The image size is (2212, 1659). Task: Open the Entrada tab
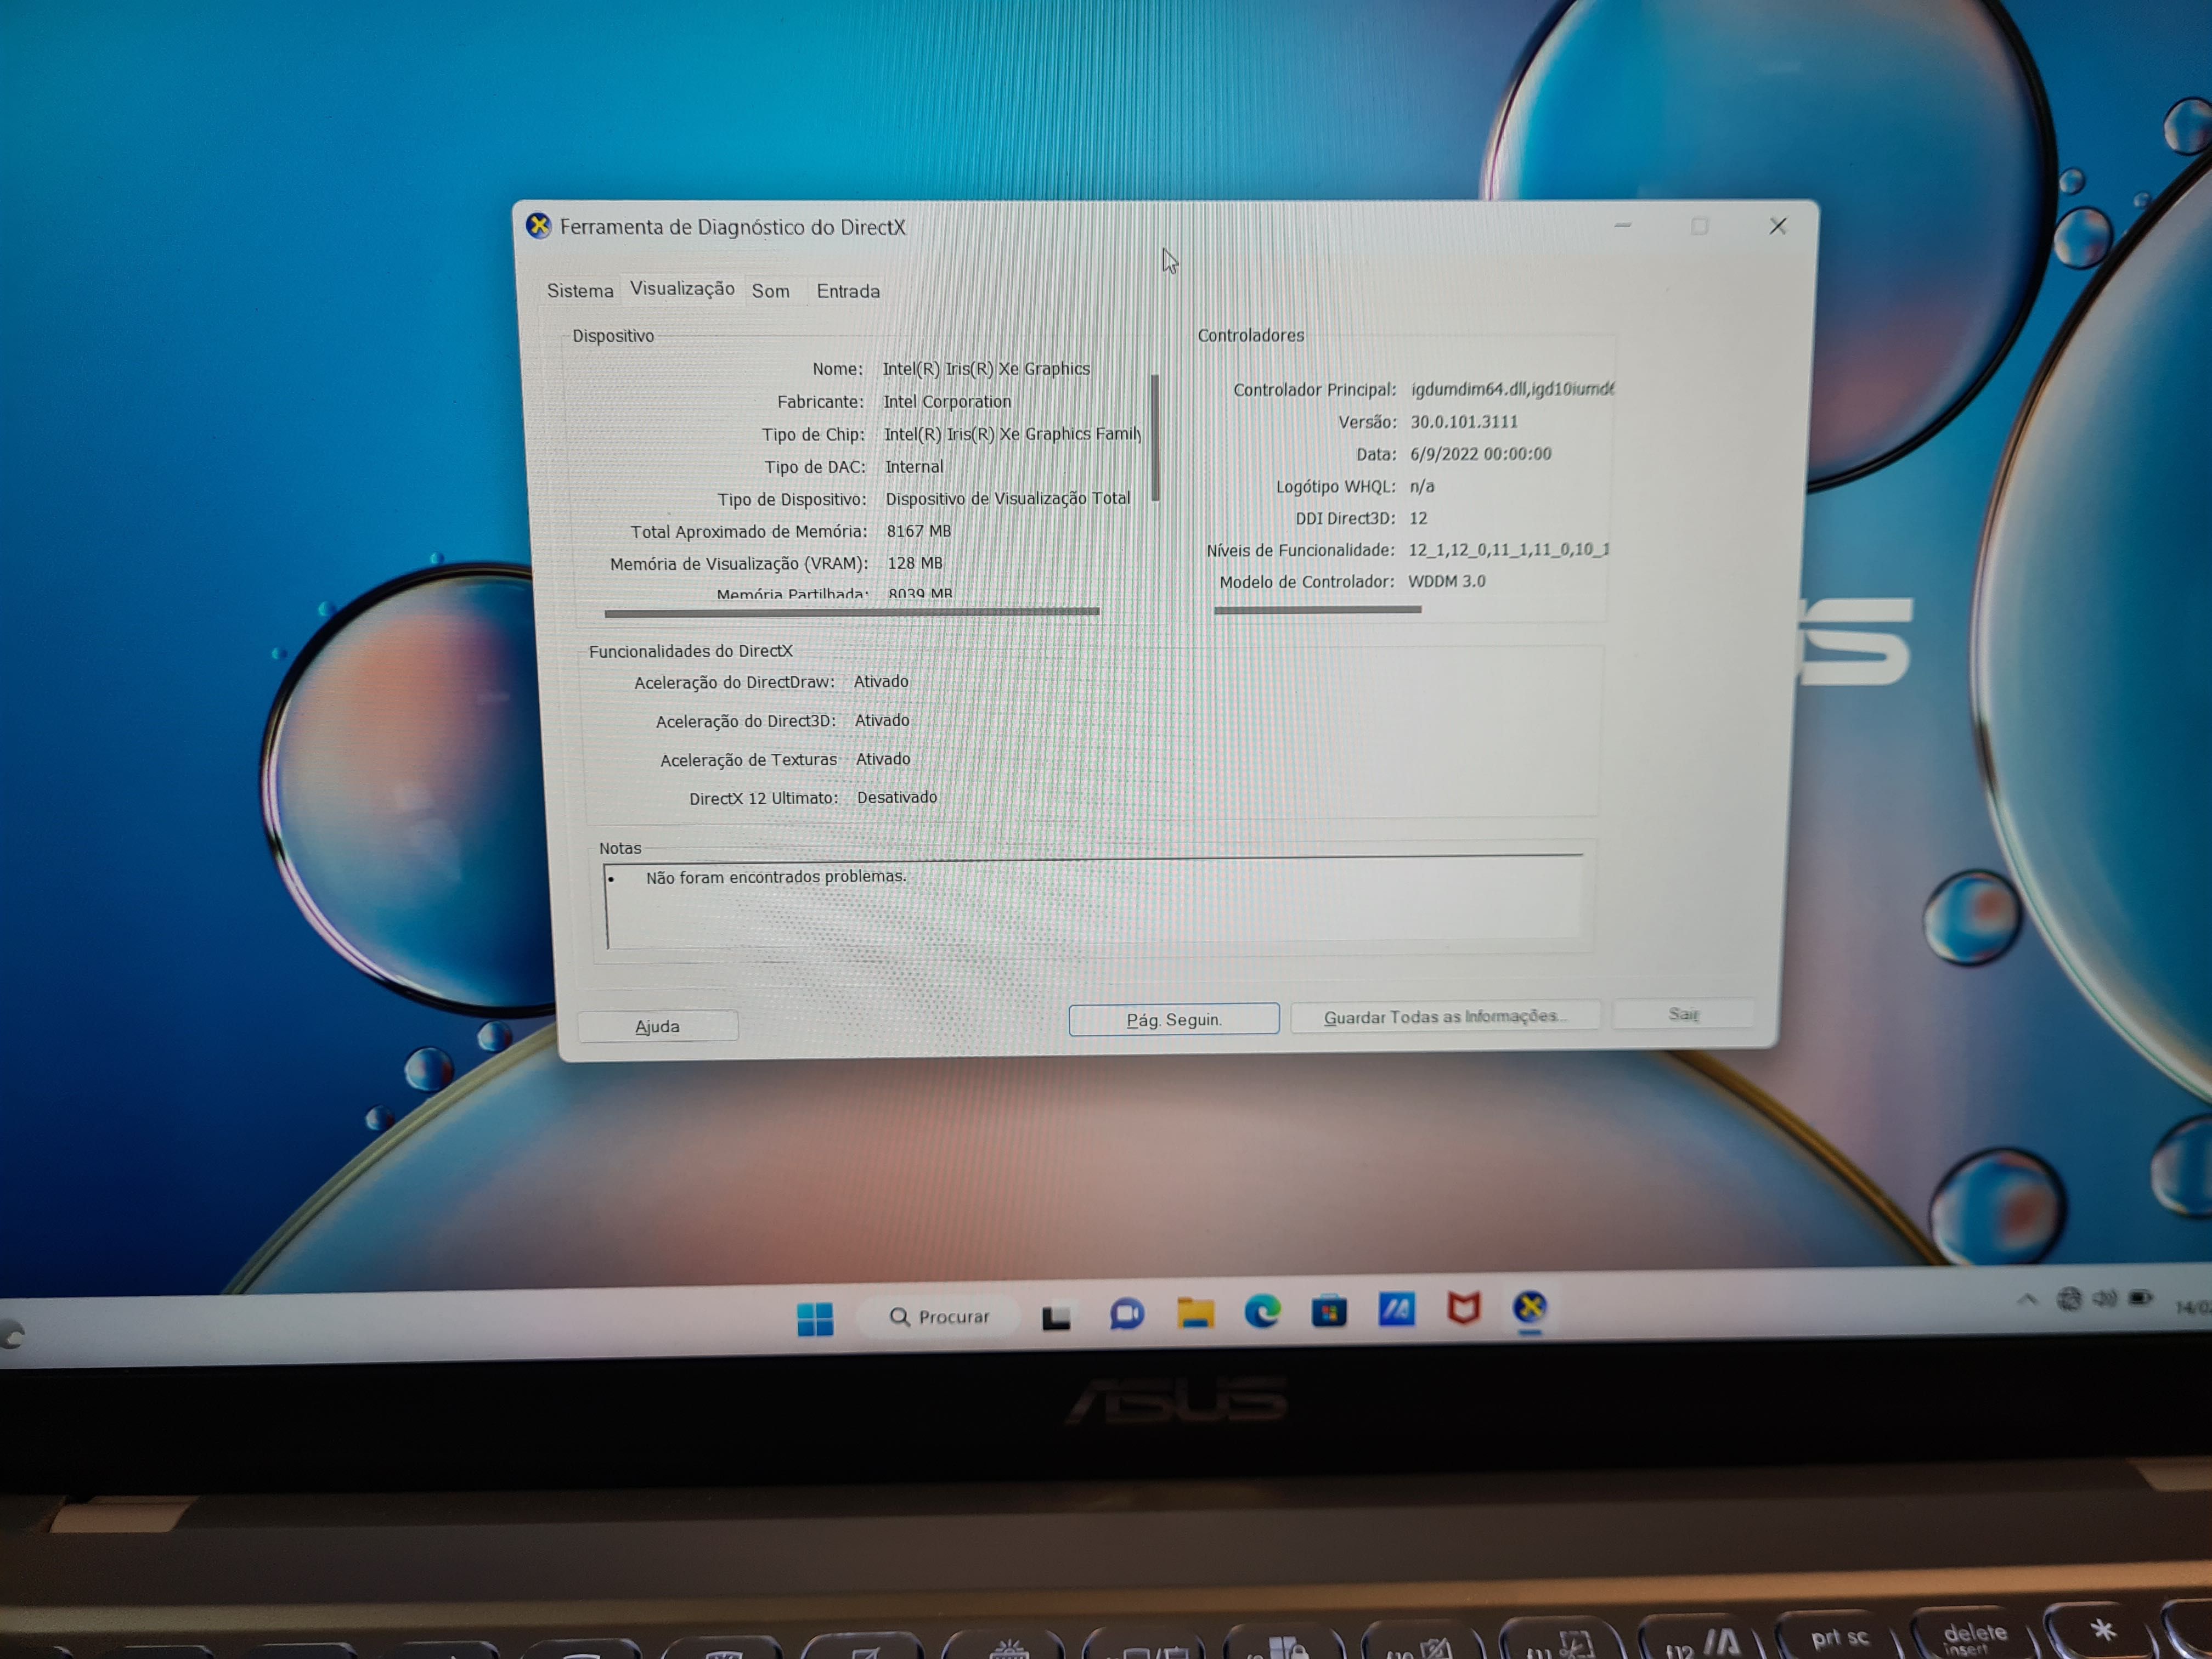[848, 291]
